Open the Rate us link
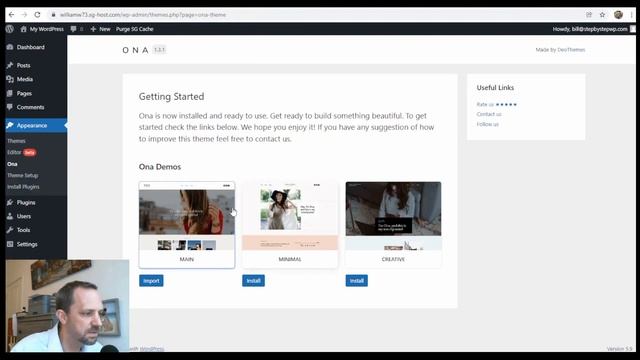The height and width of the screenshot is (360, 640). pyautogui.click(x=496, y=104)
